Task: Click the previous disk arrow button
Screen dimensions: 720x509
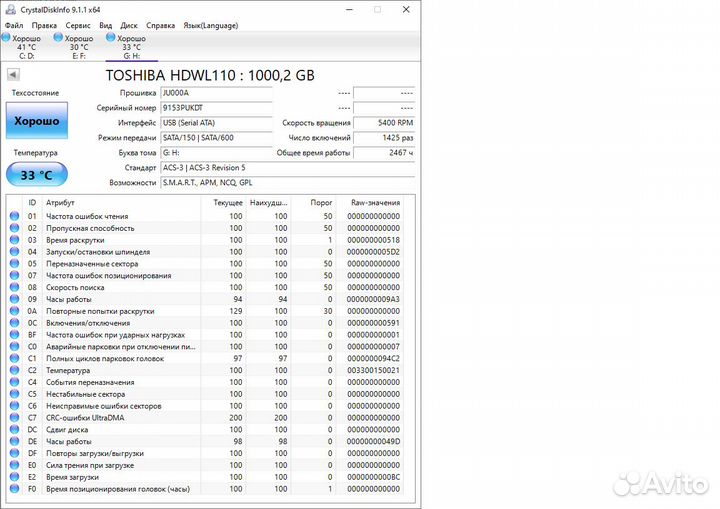Action: tap(13, 75)
